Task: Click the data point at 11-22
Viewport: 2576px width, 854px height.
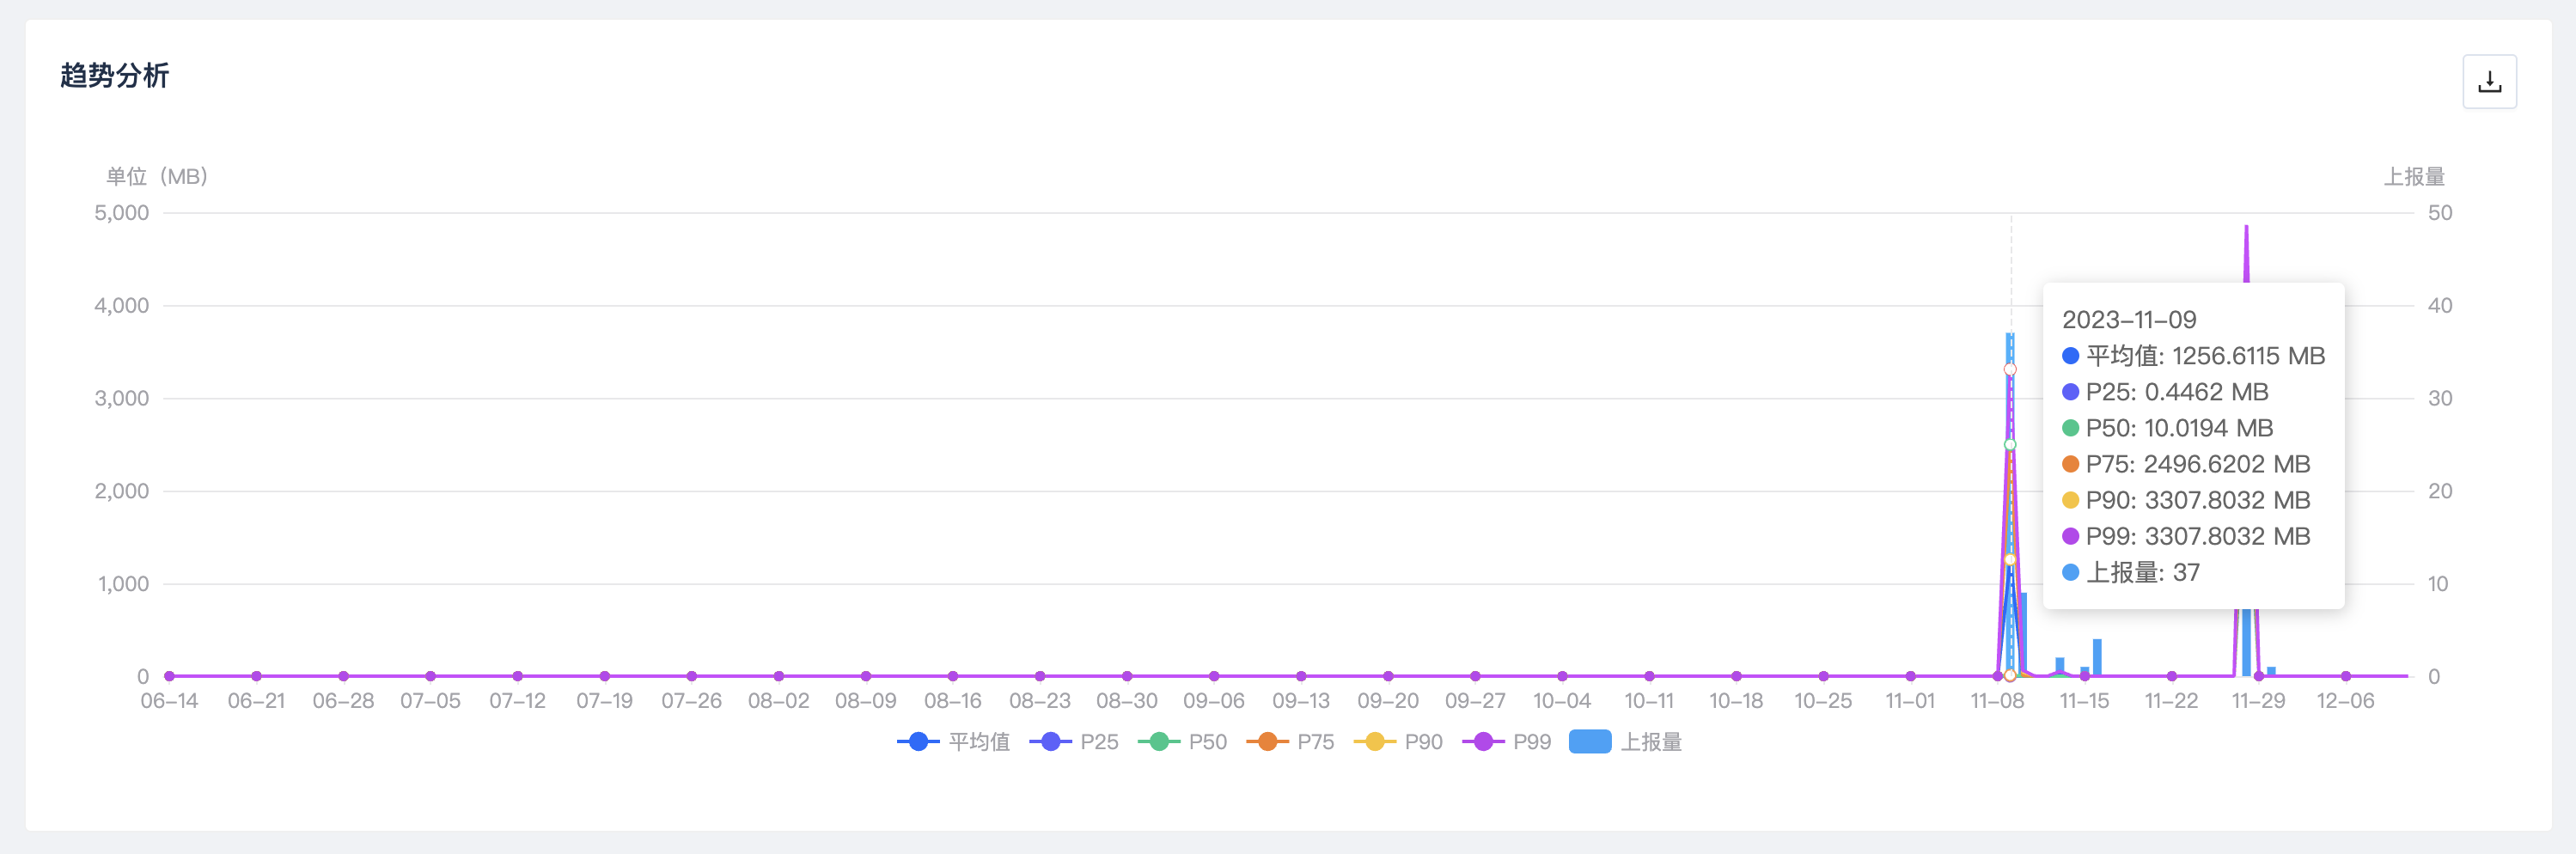Action: 2171,676
